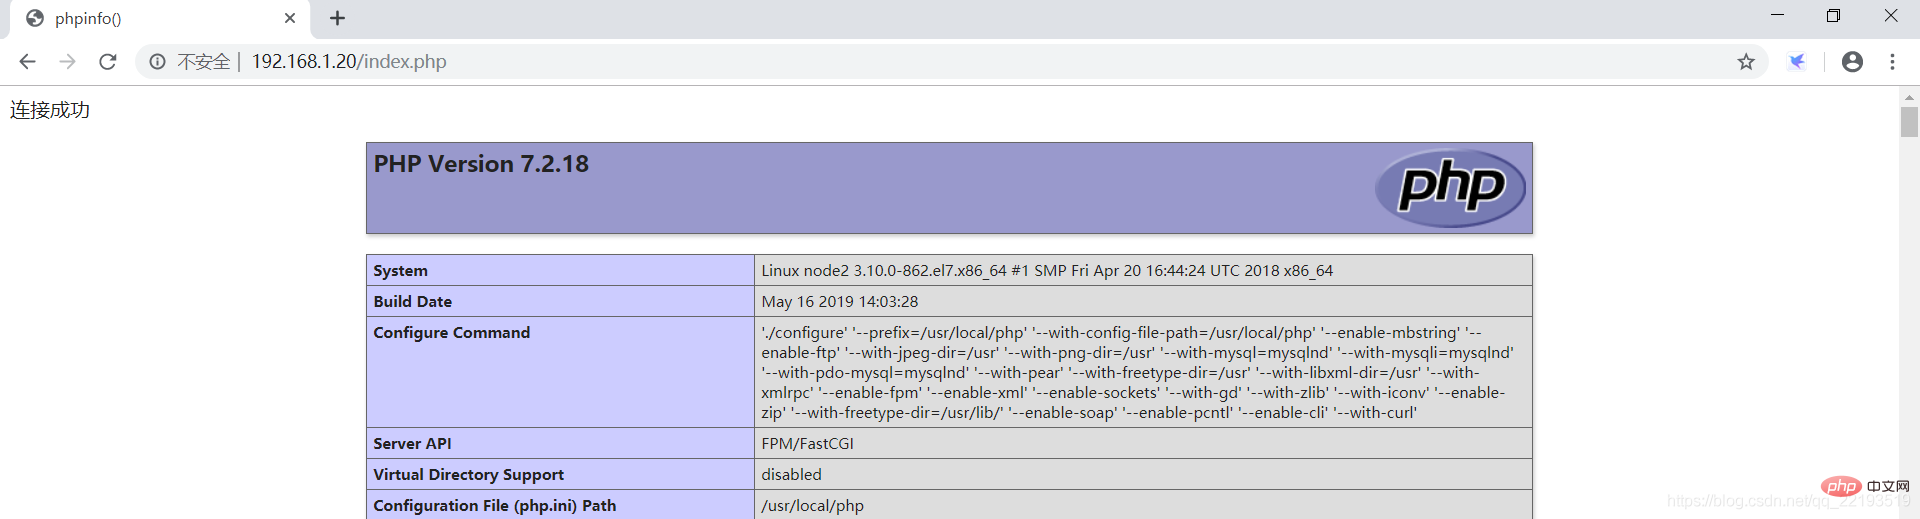Open the user profile icon
This screenshot has height=519, width=1920.
pos(1852,62)
